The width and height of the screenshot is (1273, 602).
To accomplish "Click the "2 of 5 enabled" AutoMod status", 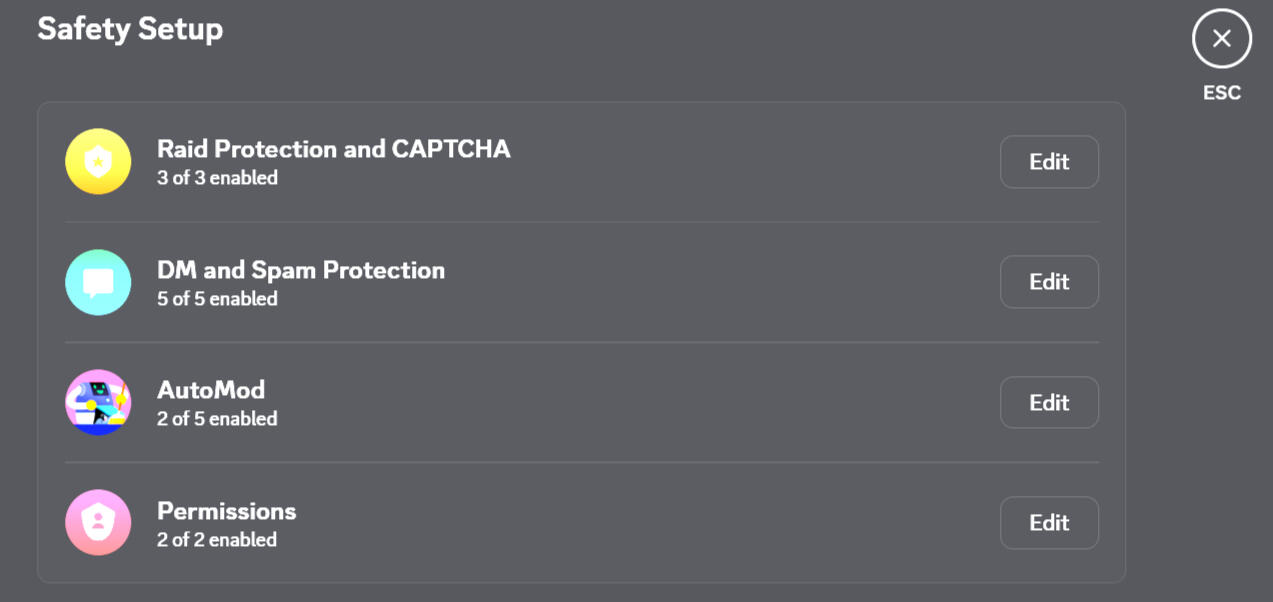I will click(x=217, y=419).
